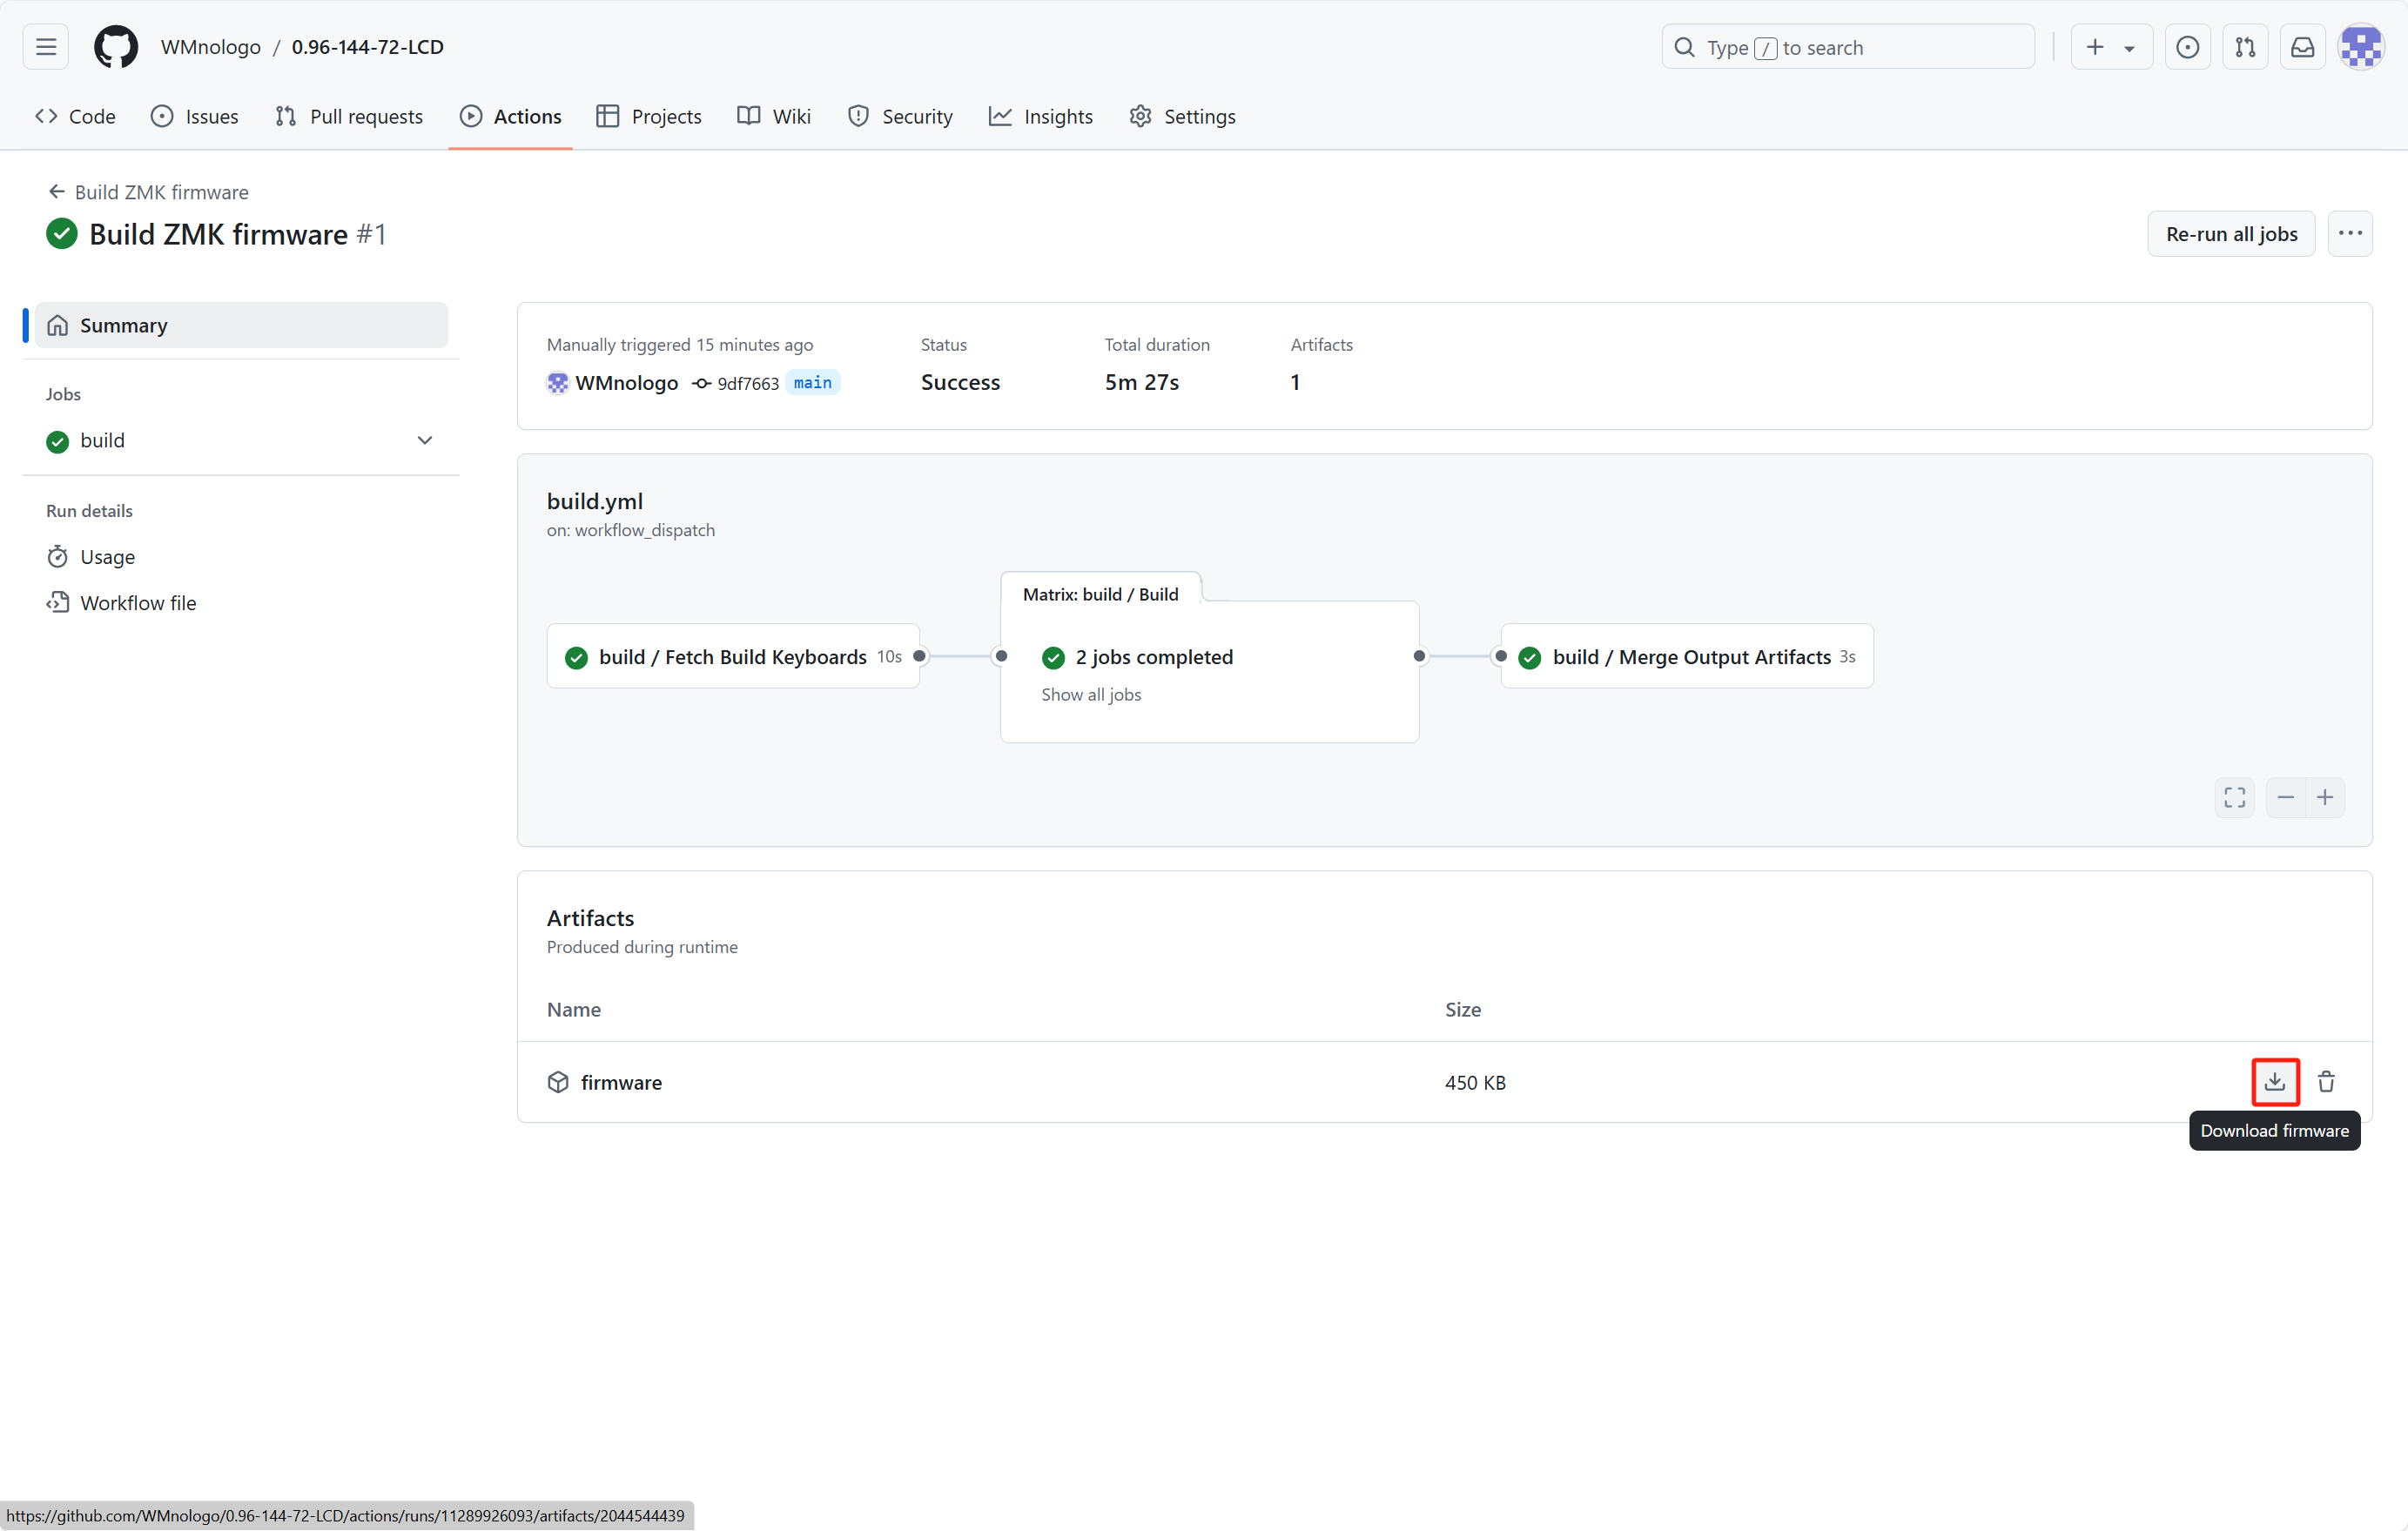Click Show all jobs in matrix box

point(1091,694)
